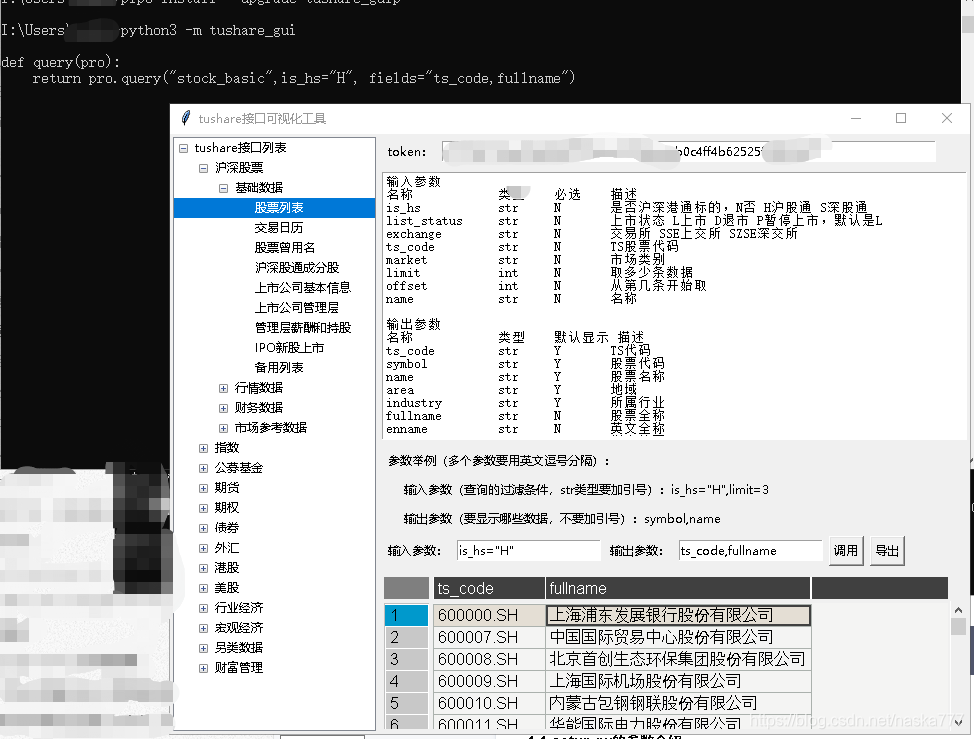
Task: Expand the 债券 tree node
Action: [x=203, y=528]
